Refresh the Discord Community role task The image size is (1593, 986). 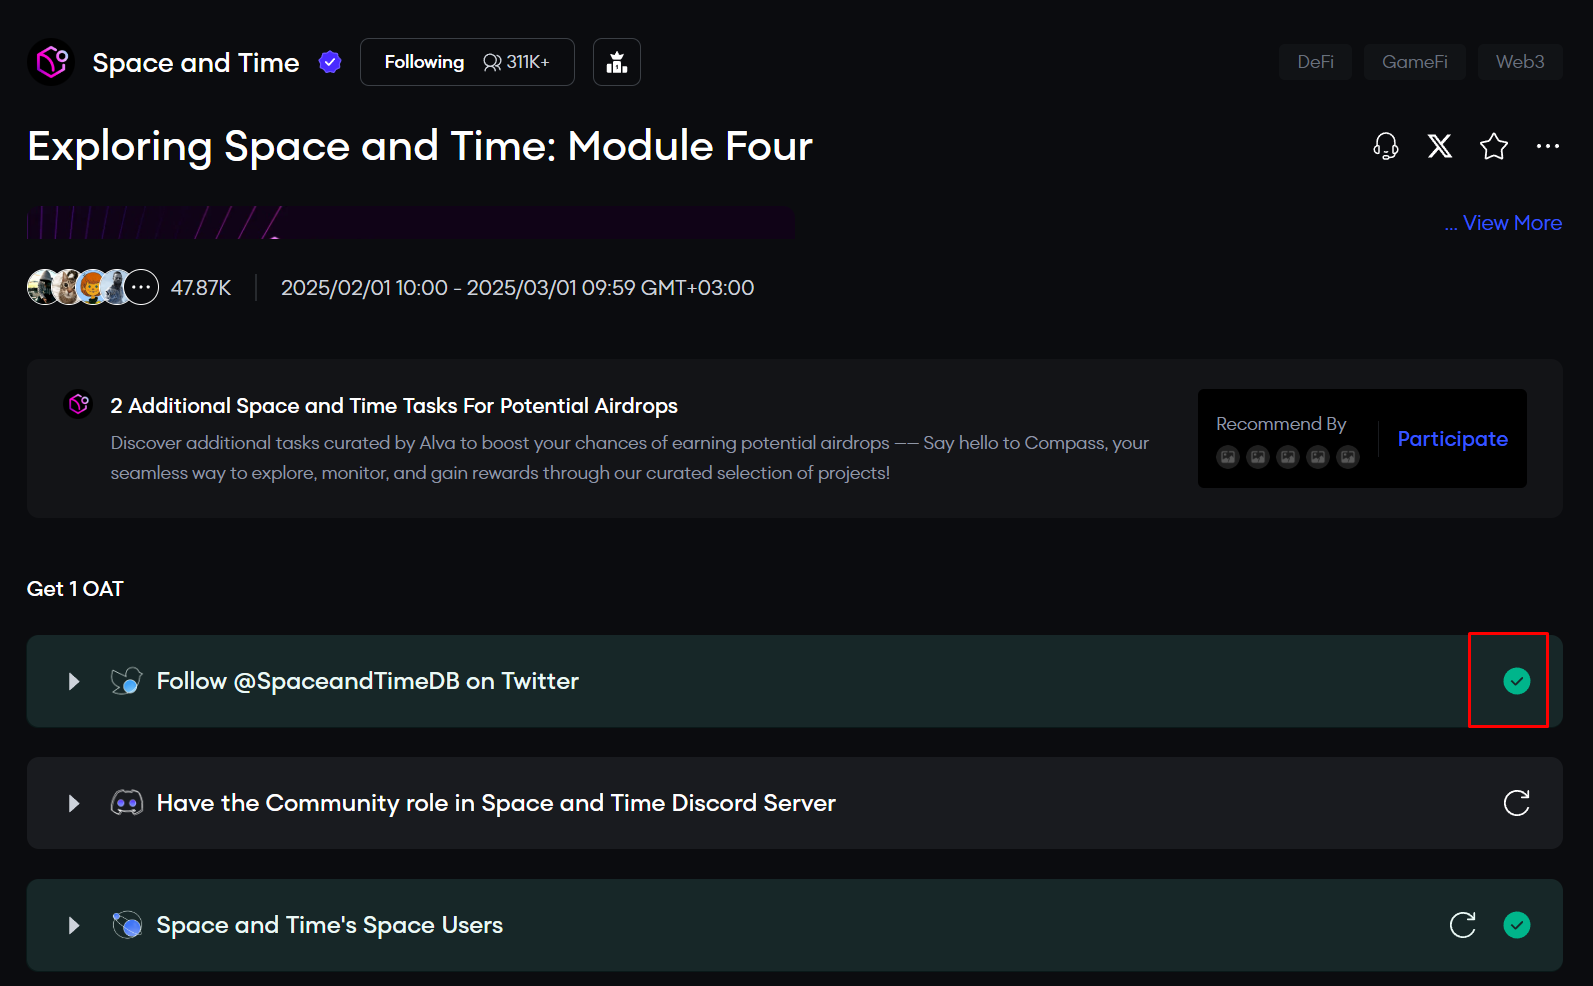click(x=1517, y=803)
